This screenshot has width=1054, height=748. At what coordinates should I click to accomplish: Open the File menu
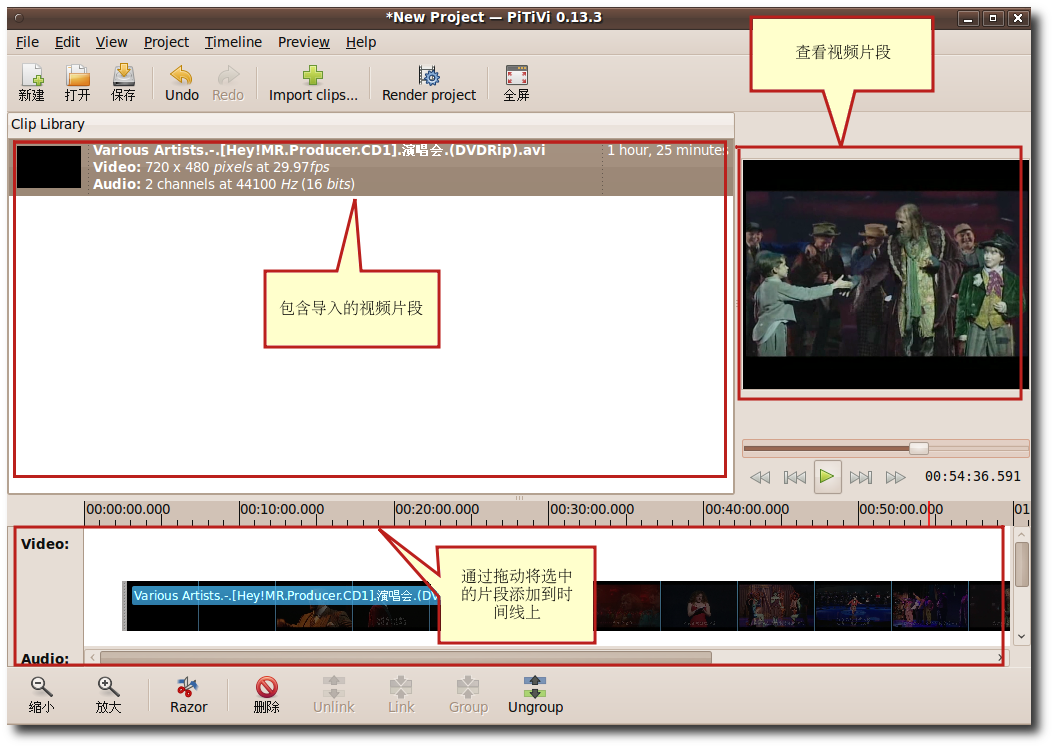tap(27, 42)
